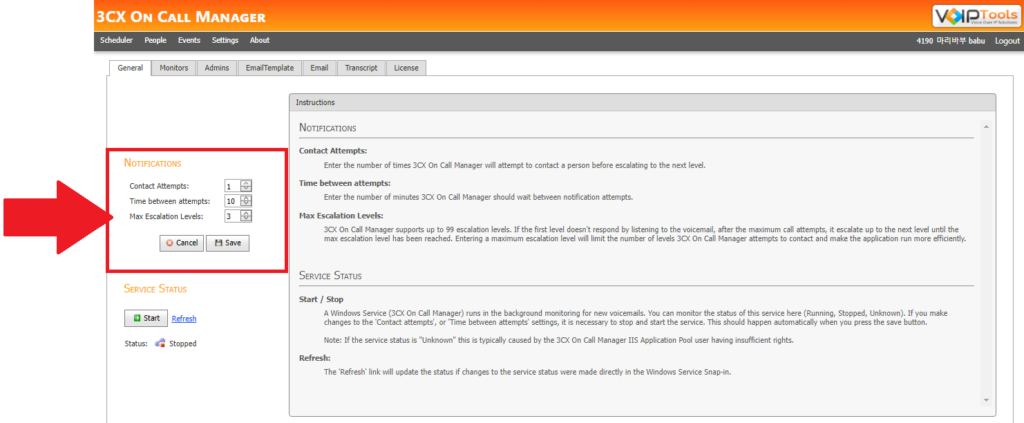The width and height of the screenshot is (1024, 423).
Task: Save the notification settings
Action: click(227, 243)
